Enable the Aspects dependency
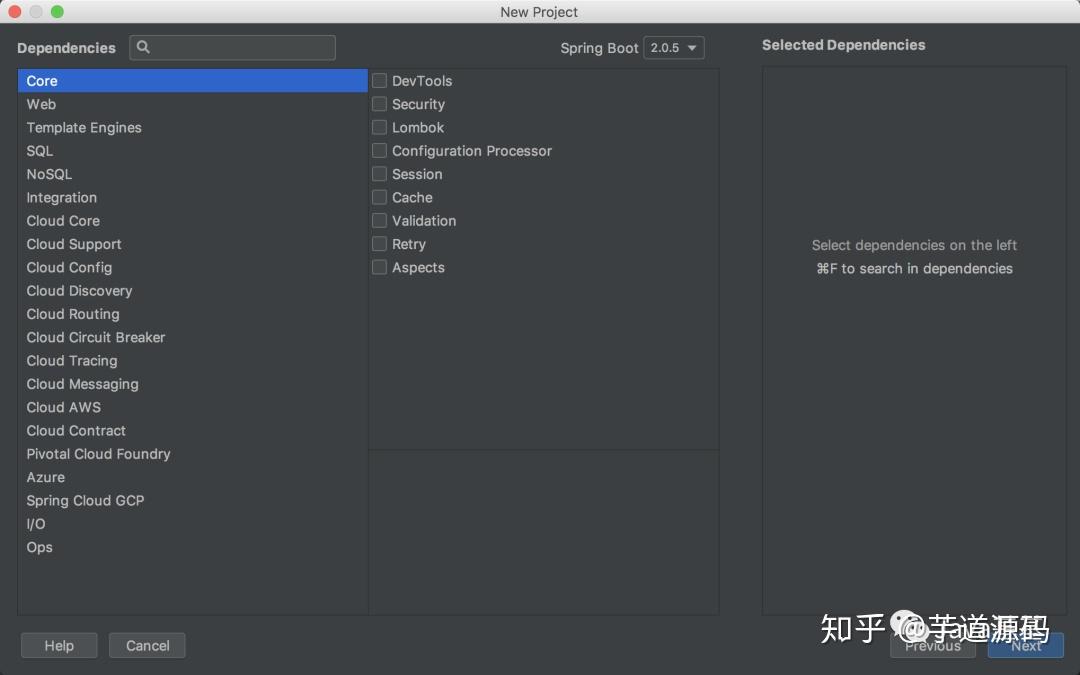 (379, 267)
